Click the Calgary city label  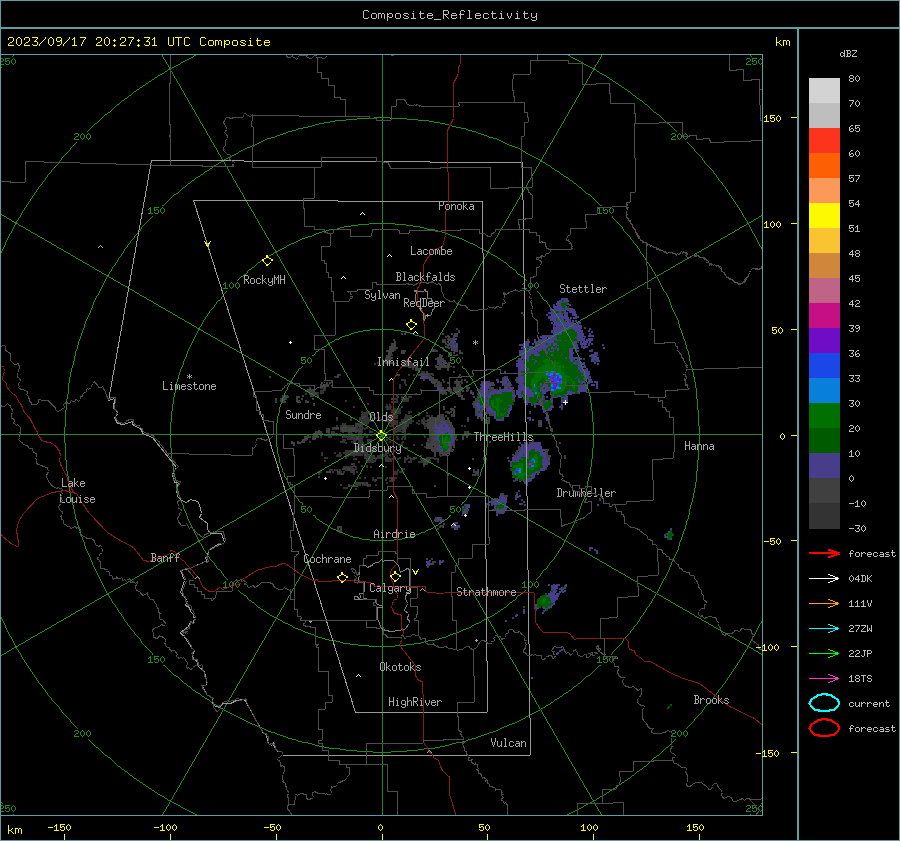[390, 588]
